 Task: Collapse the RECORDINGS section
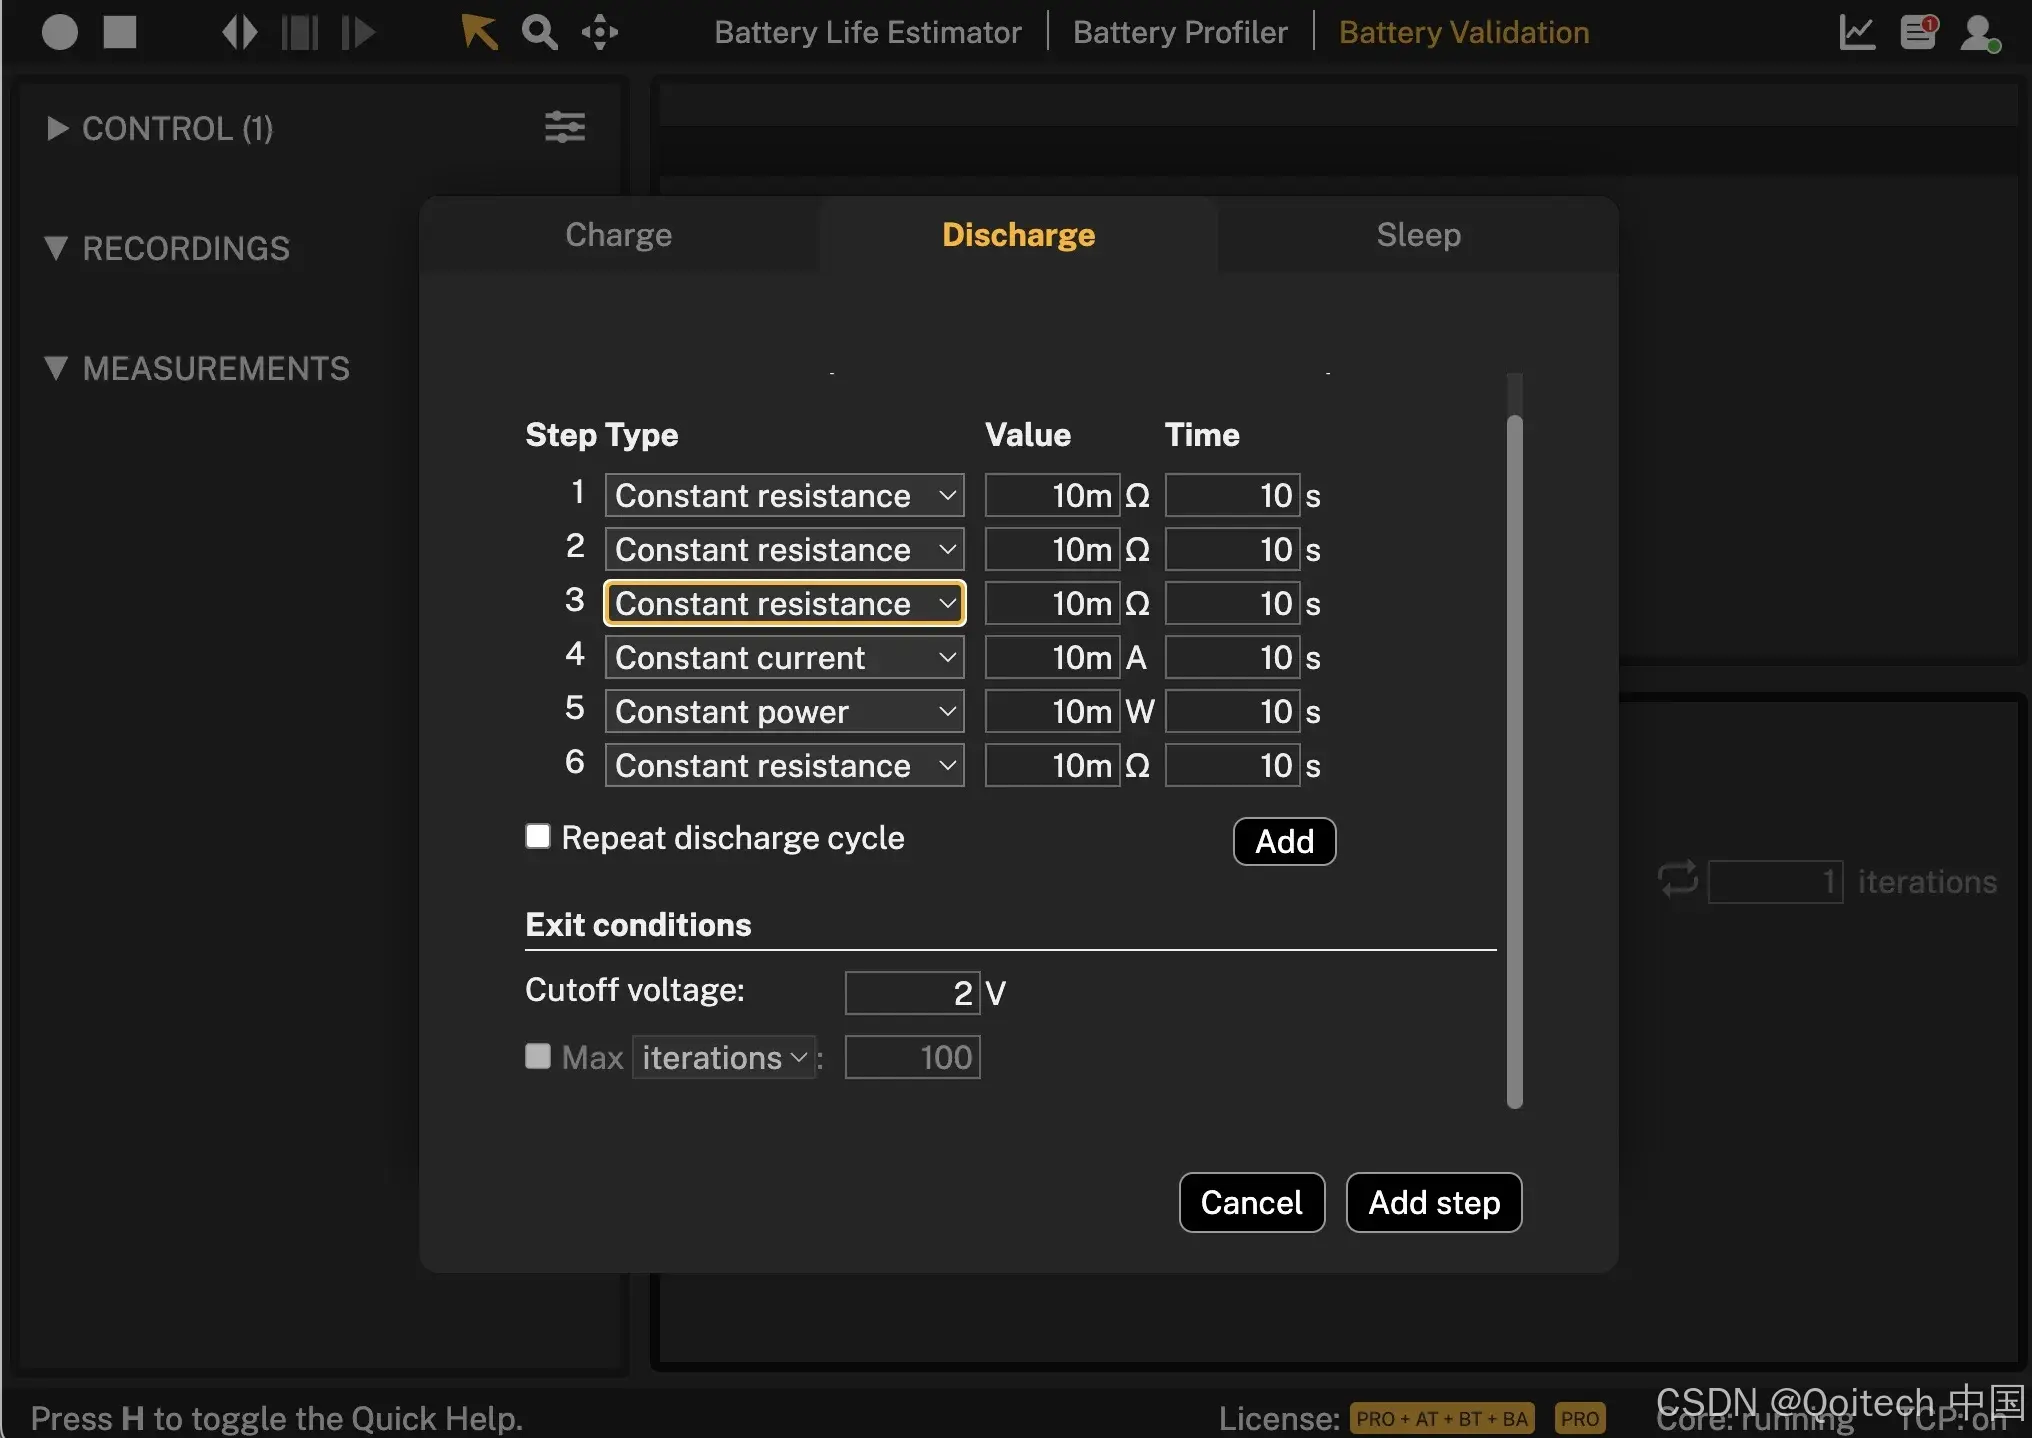56,248
